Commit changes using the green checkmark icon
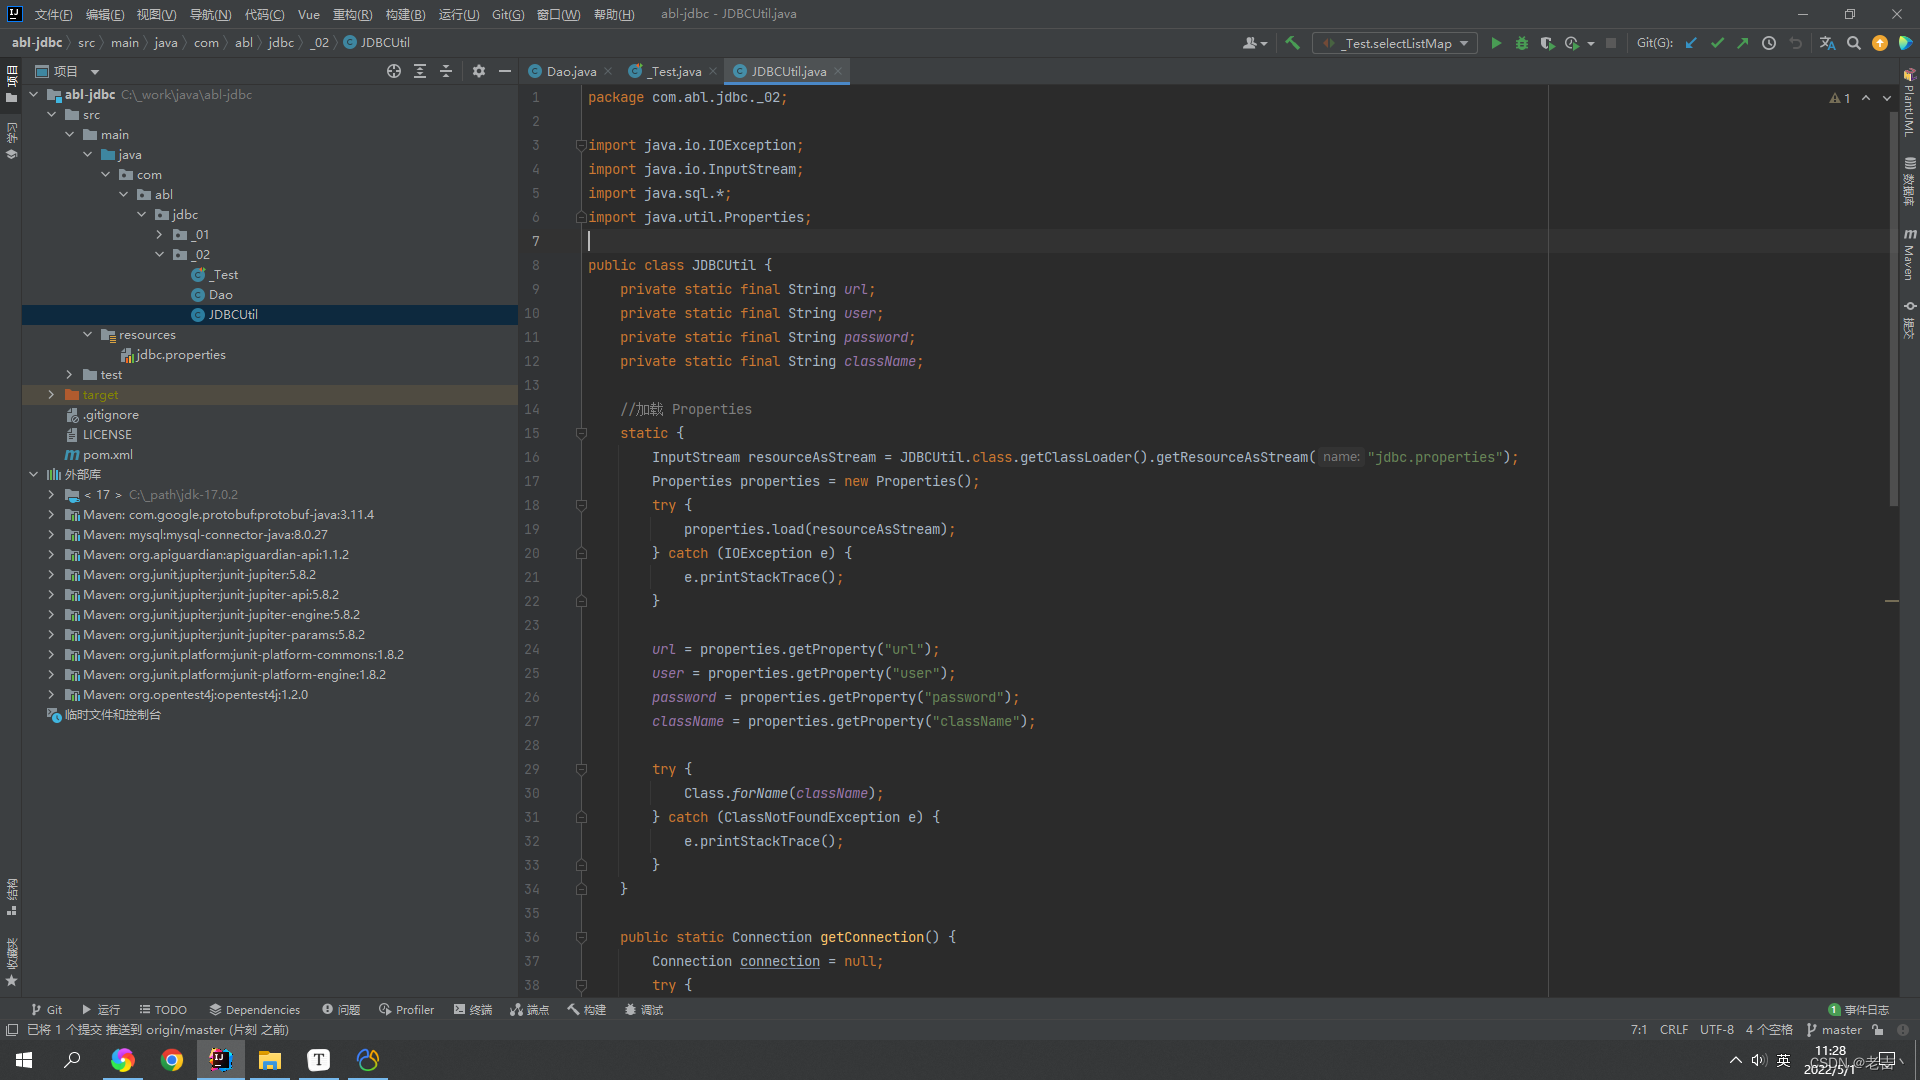 [1718, 43]
